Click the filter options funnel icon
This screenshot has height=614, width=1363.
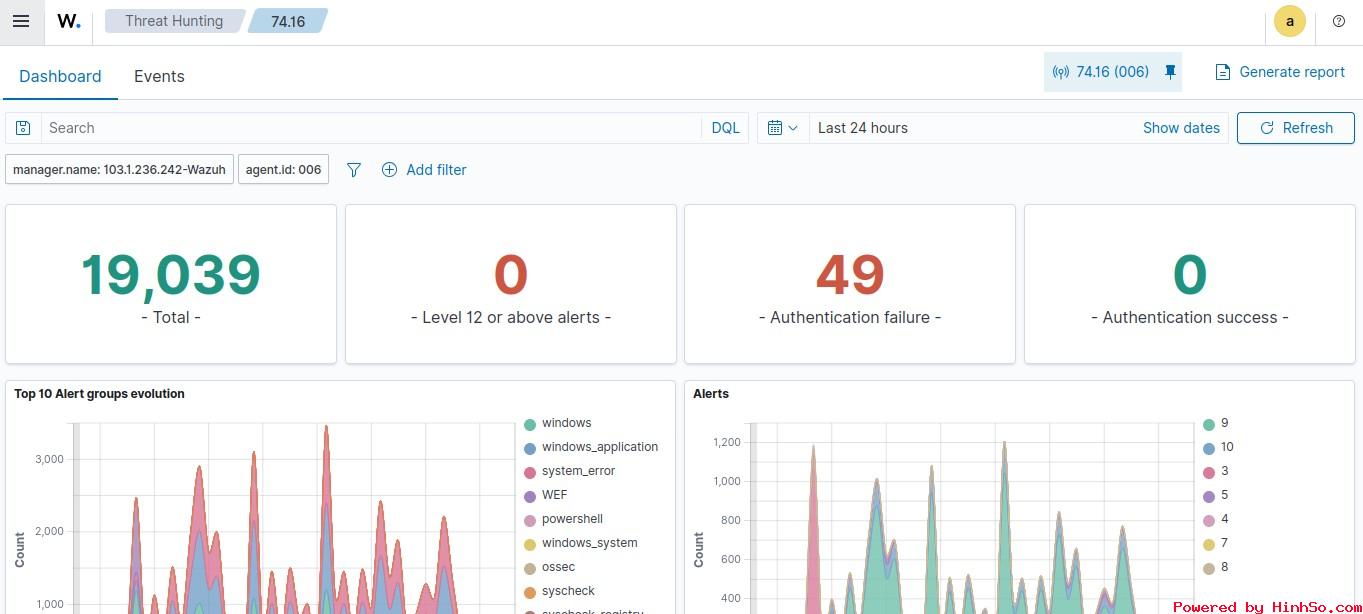coord(353,170)
